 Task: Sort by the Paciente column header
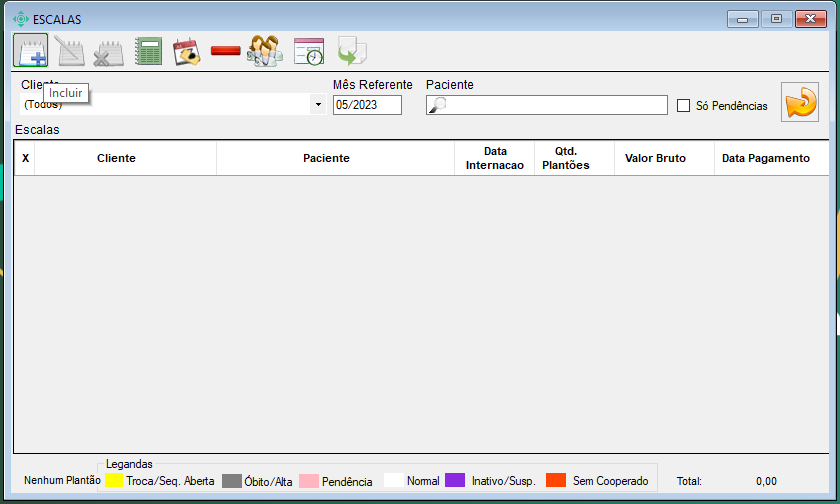pos(326,158)
